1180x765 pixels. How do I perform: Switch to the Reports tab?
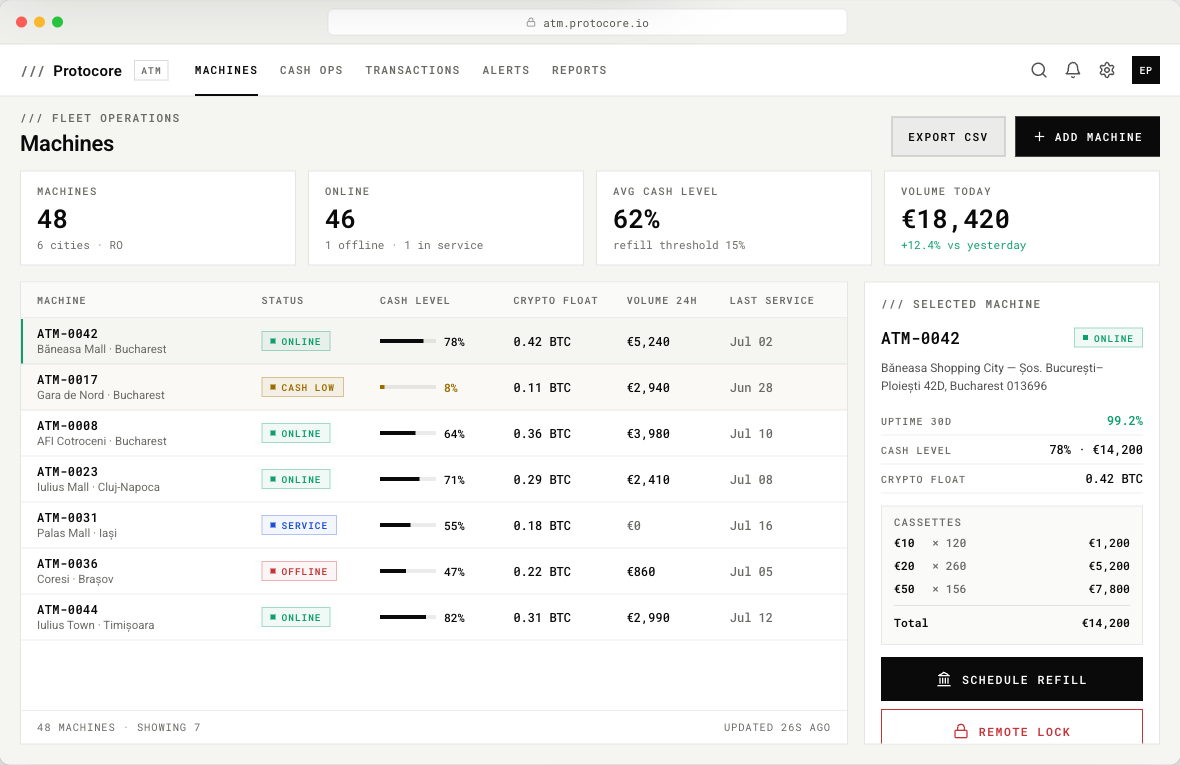click(579, 70)
